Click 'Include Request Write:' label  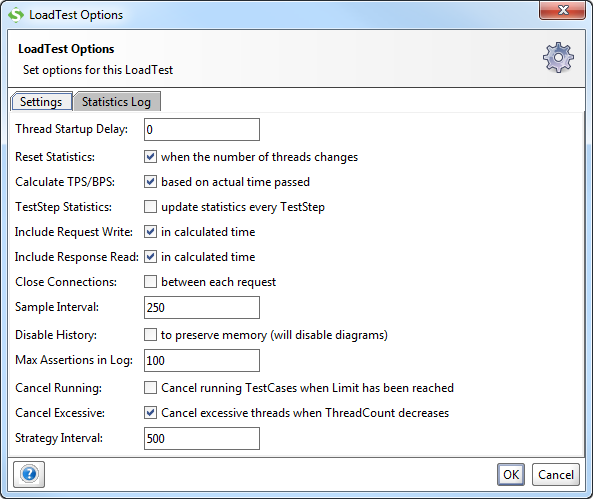point(74,232)
